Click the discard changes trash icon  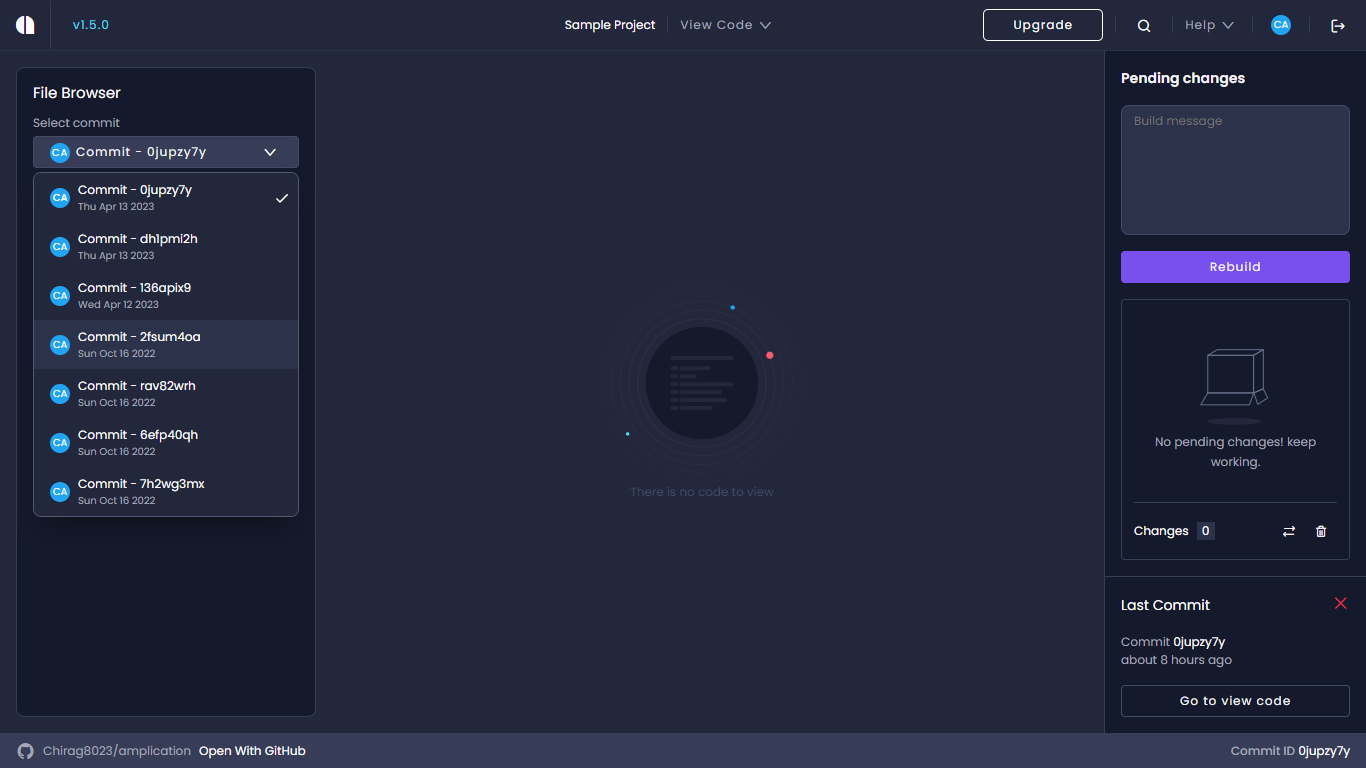(1320, 531)
